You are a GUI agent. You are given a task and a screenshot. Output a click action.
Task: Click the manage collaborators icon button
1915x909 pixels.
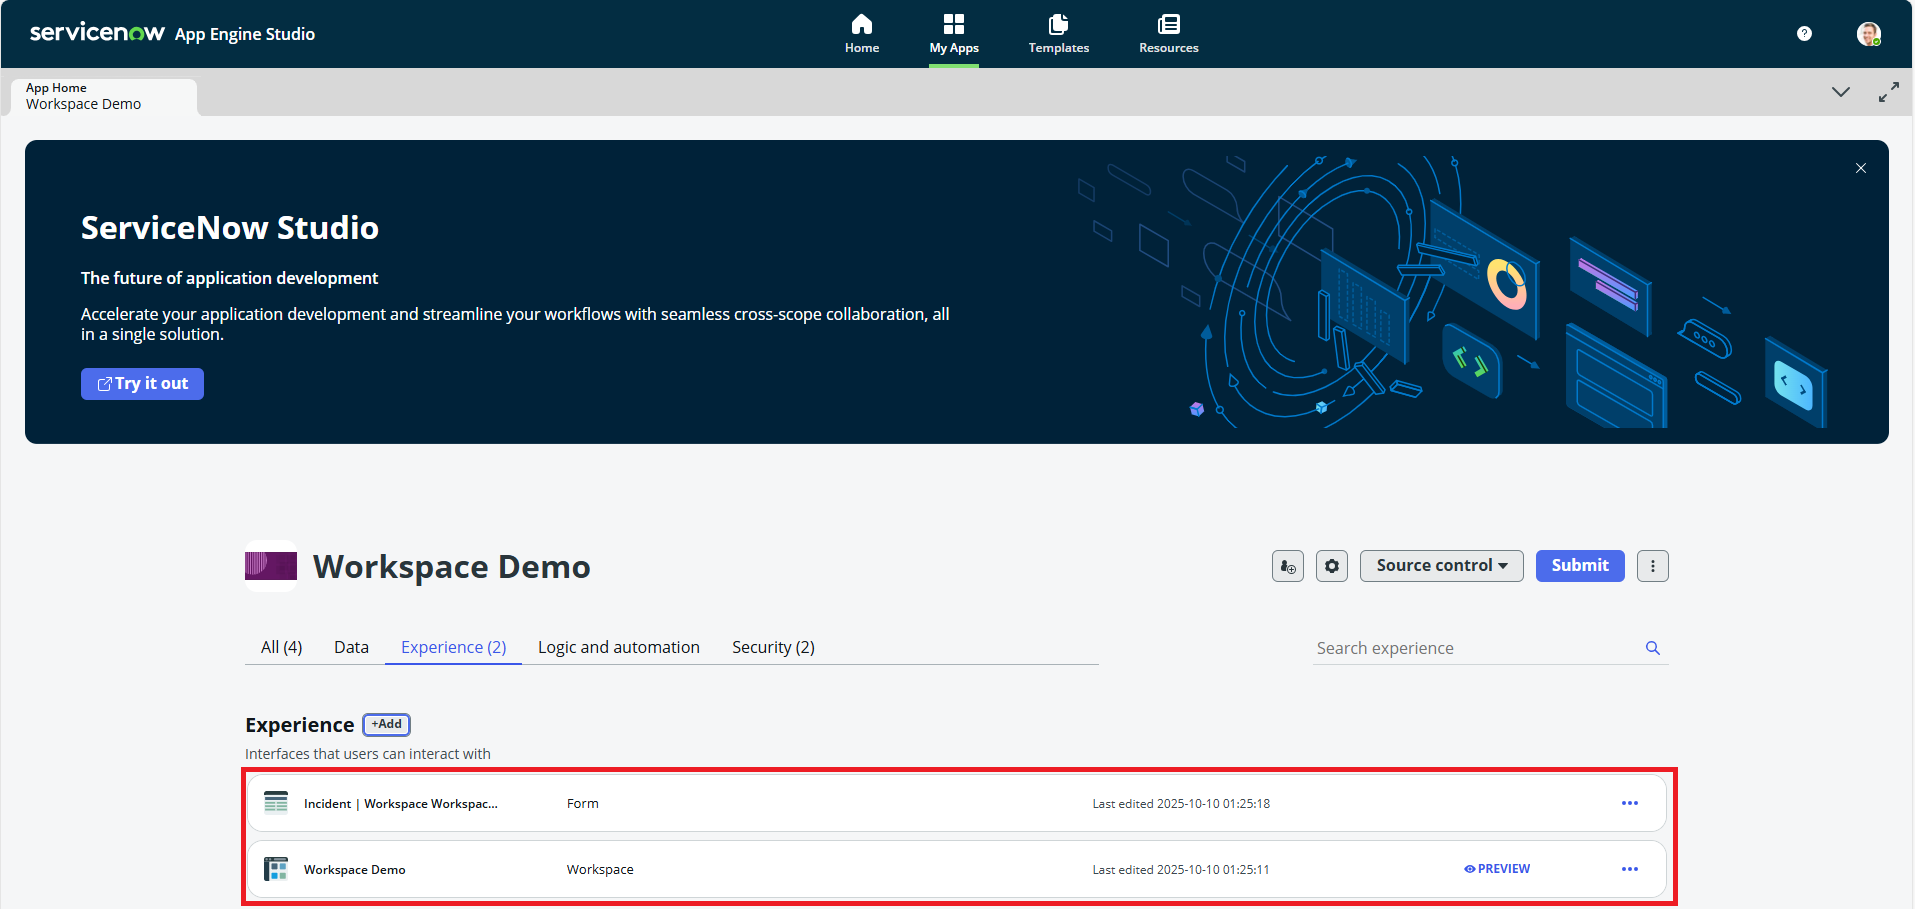(x=1288, y=566)
